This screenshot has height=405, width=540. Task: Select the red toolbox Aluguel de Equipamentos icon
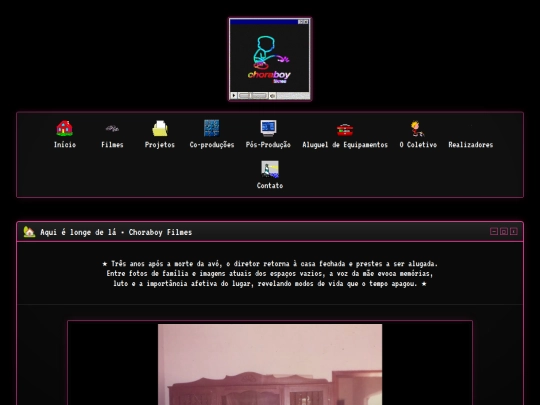point(345,129)
